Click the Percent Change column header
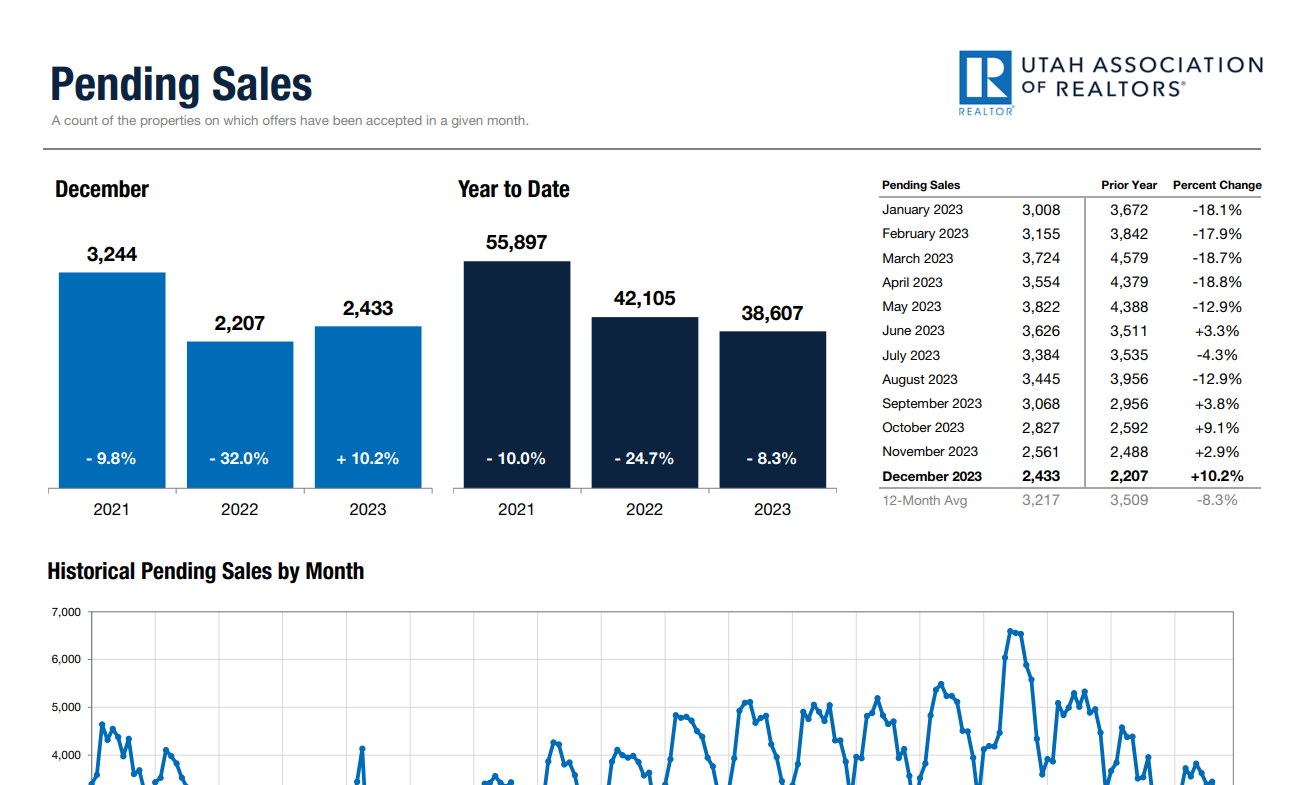Screen dimensions: 1307x785 [1216, 185]
